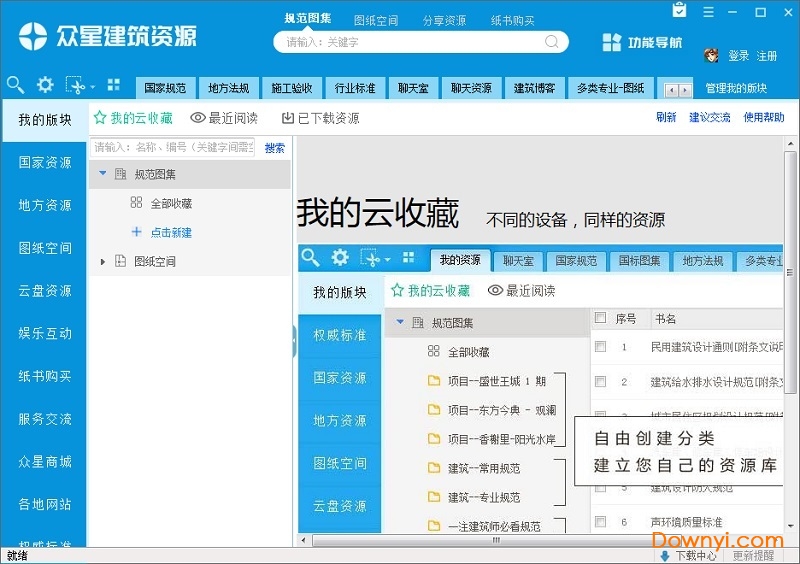Select the screenshot scissors tool

click(x=75, y=86)
